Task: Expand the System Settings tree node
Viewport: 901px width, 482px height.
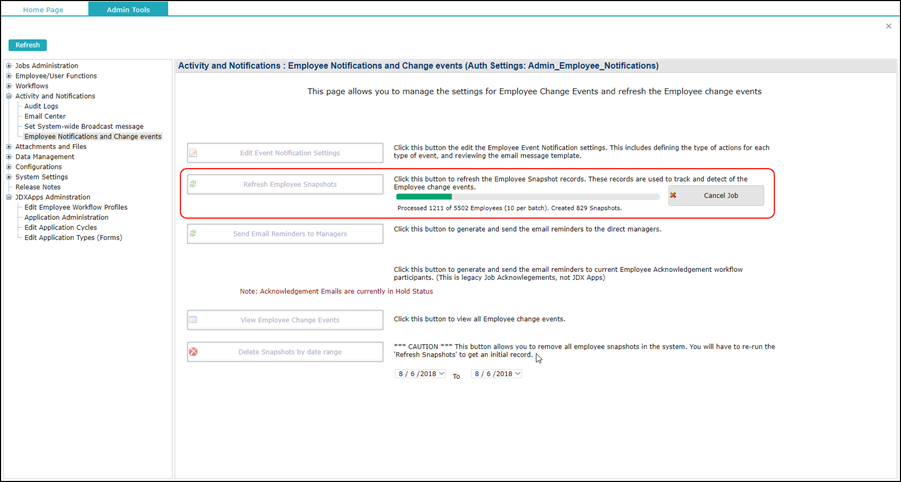Action: (9, 177)
